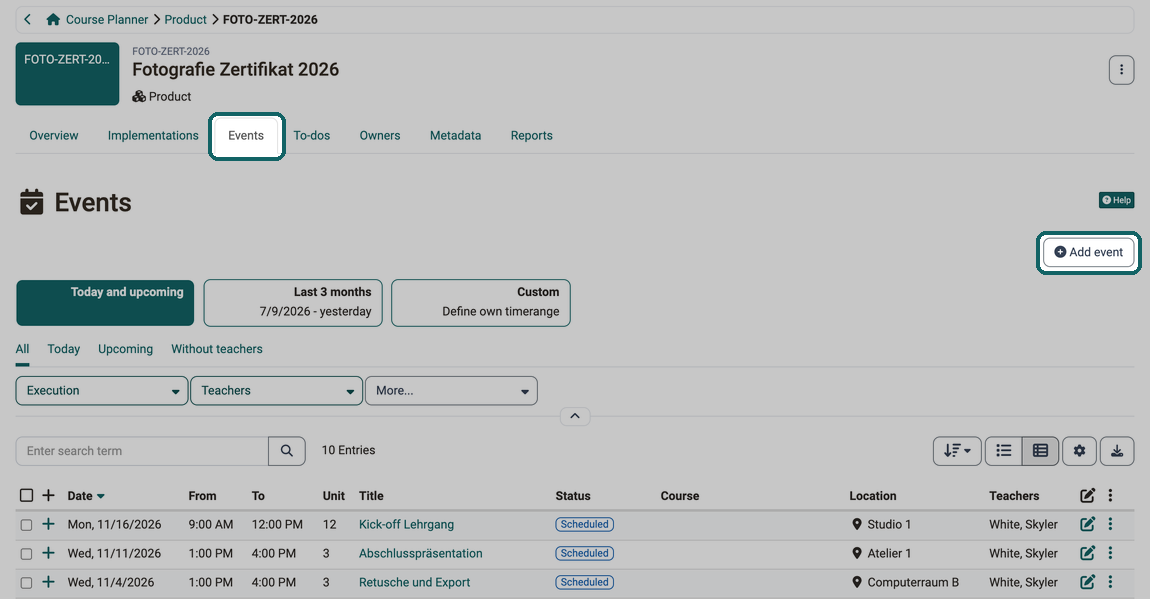The height and width of the screenshot is (599, 1150).
Task: Select the edit icon in the table header
Action: [1087, 496]
